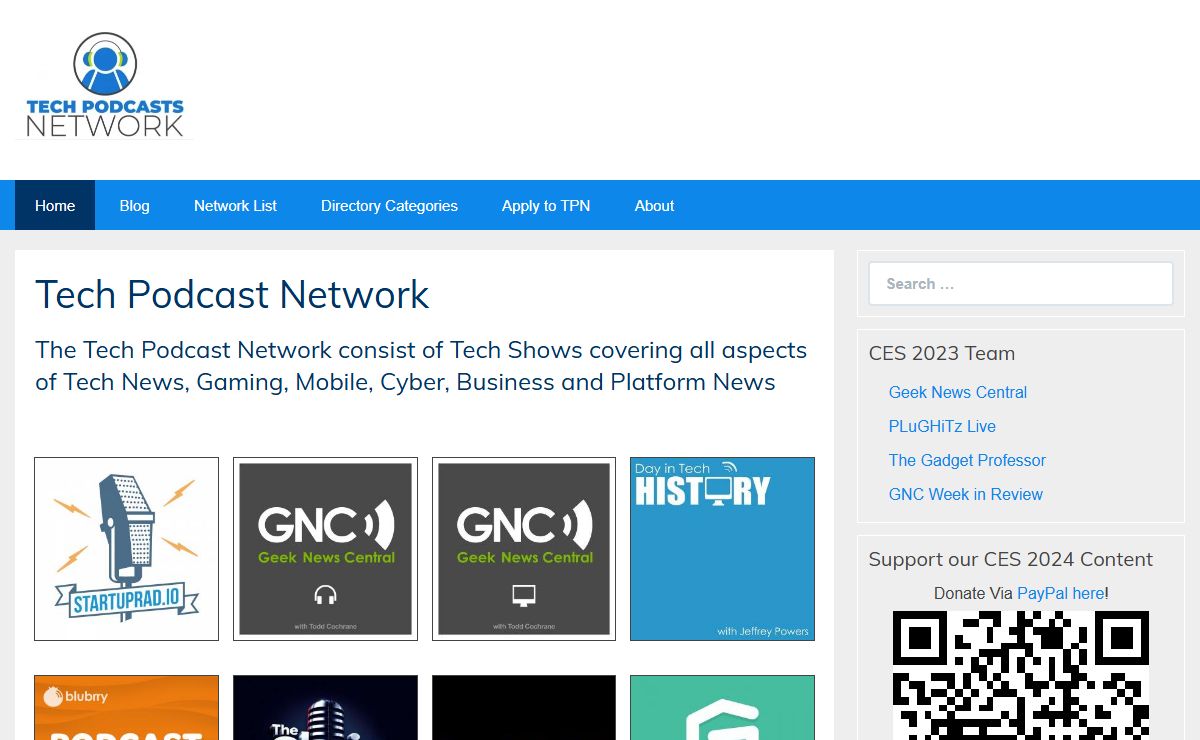Follow the PayPal here donation link
1200x740 pixels.
[x=1061, y=593]
